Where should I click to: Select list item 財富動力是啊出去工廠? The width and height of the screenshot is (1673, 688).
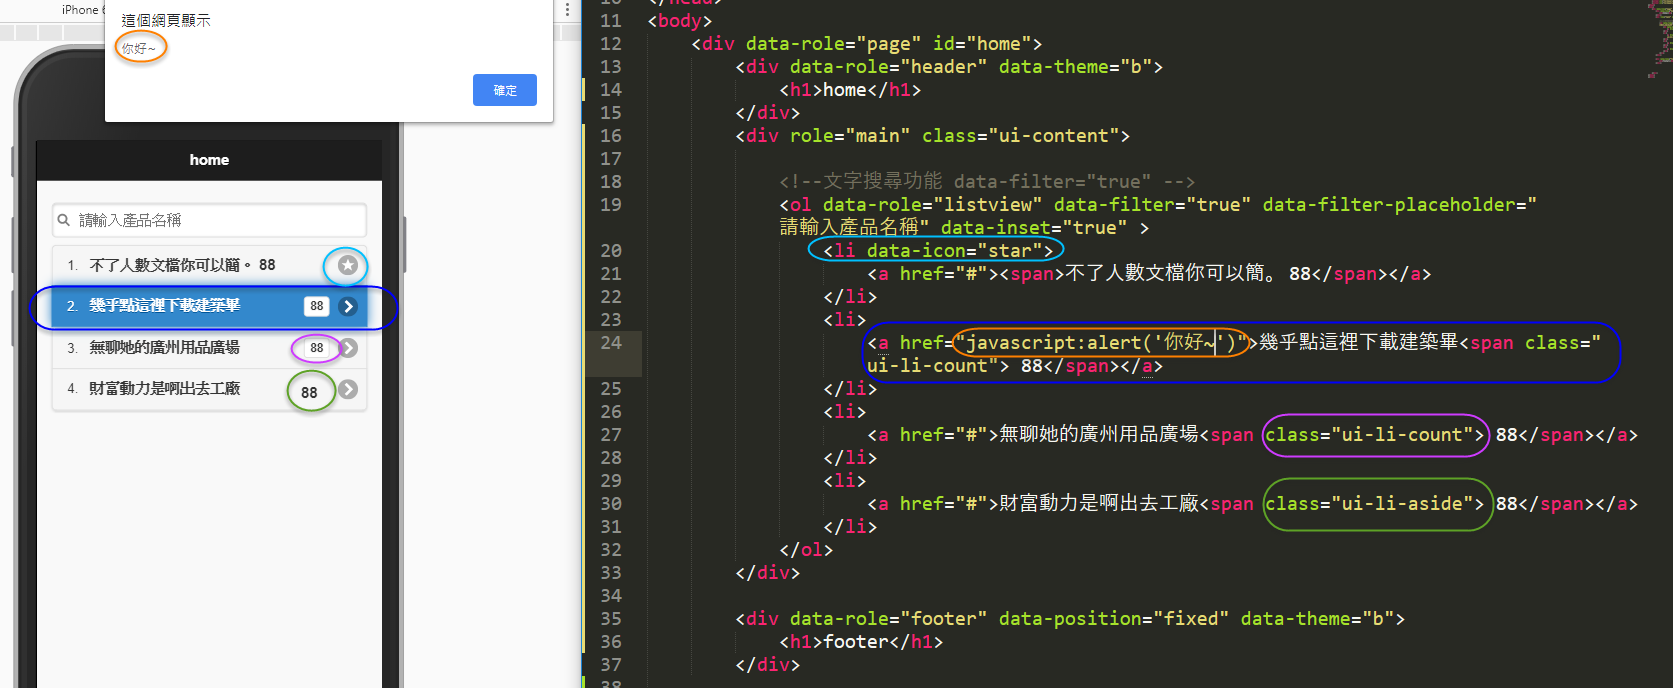(x=165, y=389)
